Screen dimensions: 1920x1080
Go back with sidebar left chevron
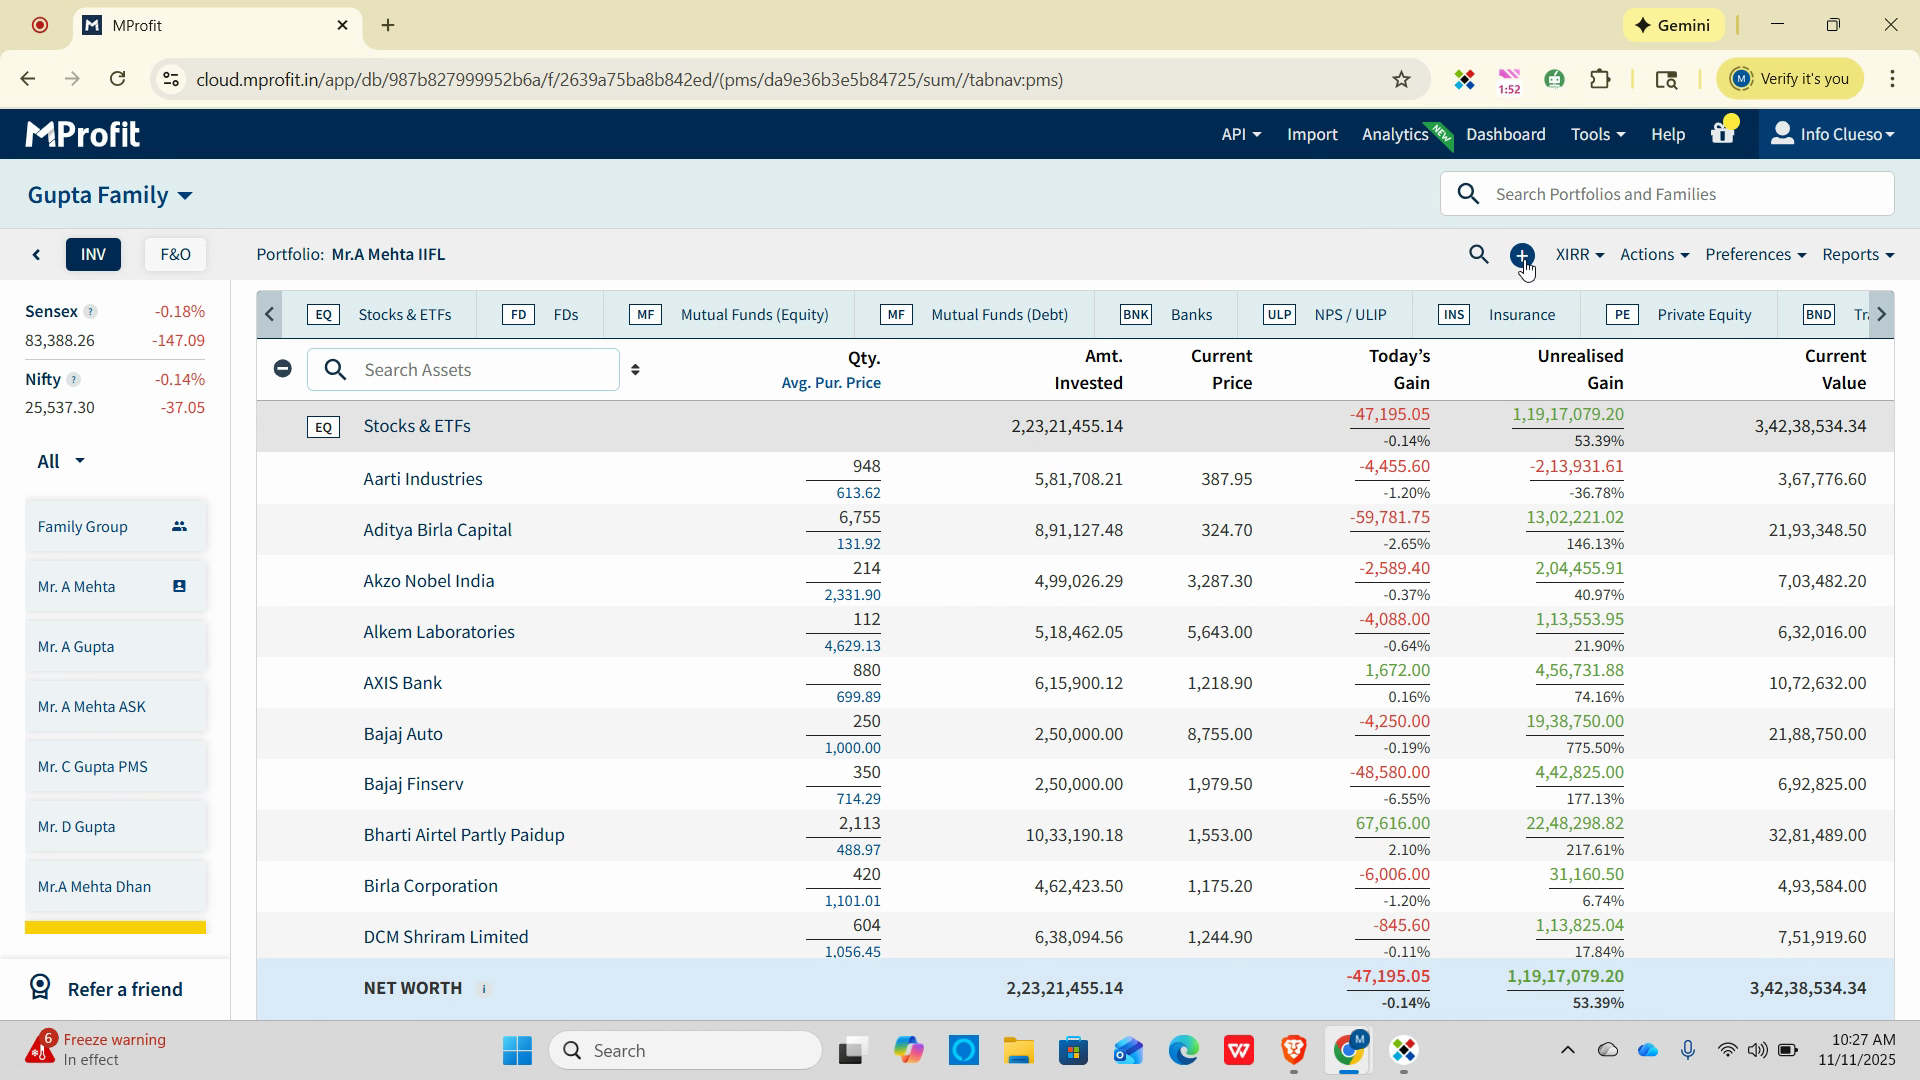tap(37, 255)
